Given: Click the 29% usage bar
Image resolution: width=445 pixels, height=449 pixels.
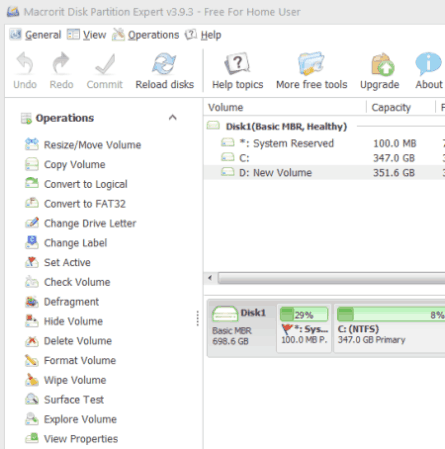Looking at the screenshot, I should pos(304,314).
